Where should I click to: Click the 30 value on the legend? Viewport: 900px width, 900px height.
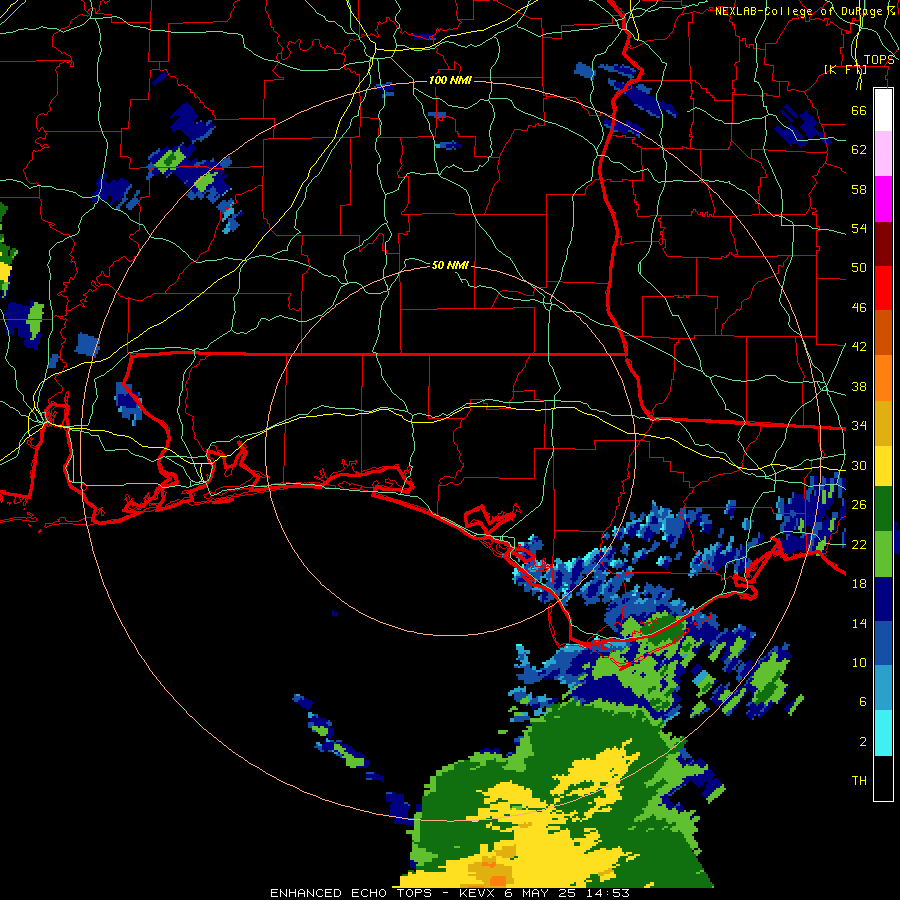pyautogui.click(x=859, y=465)
